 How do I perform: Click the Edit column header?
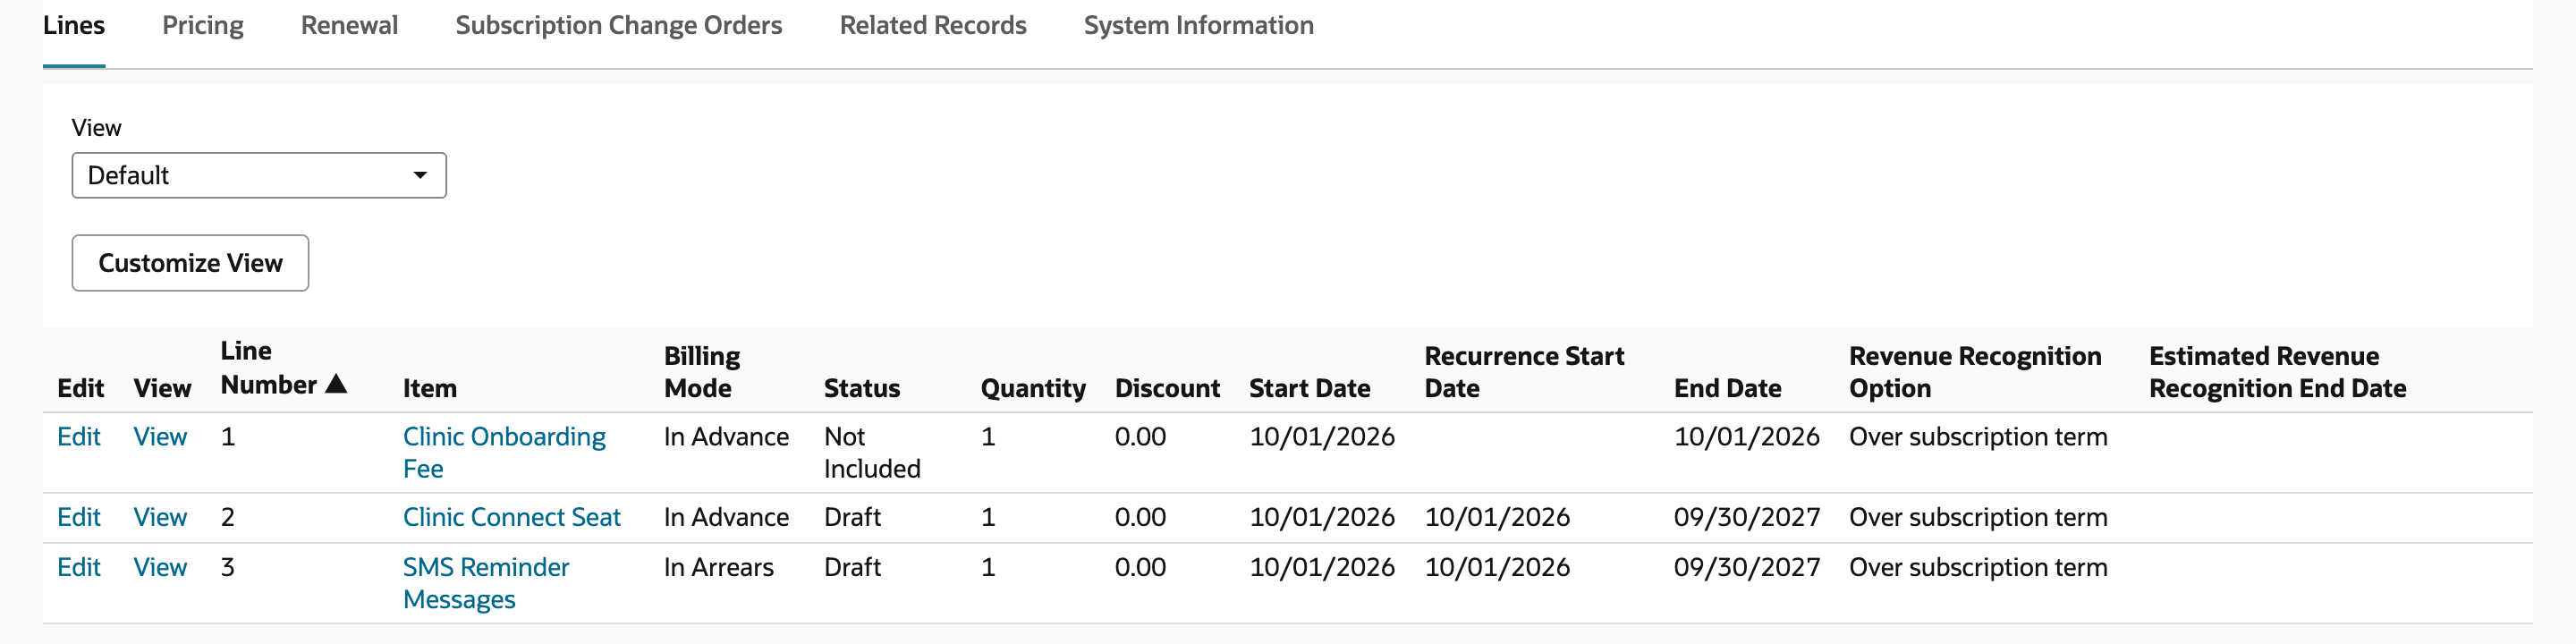tap(80, 388)
